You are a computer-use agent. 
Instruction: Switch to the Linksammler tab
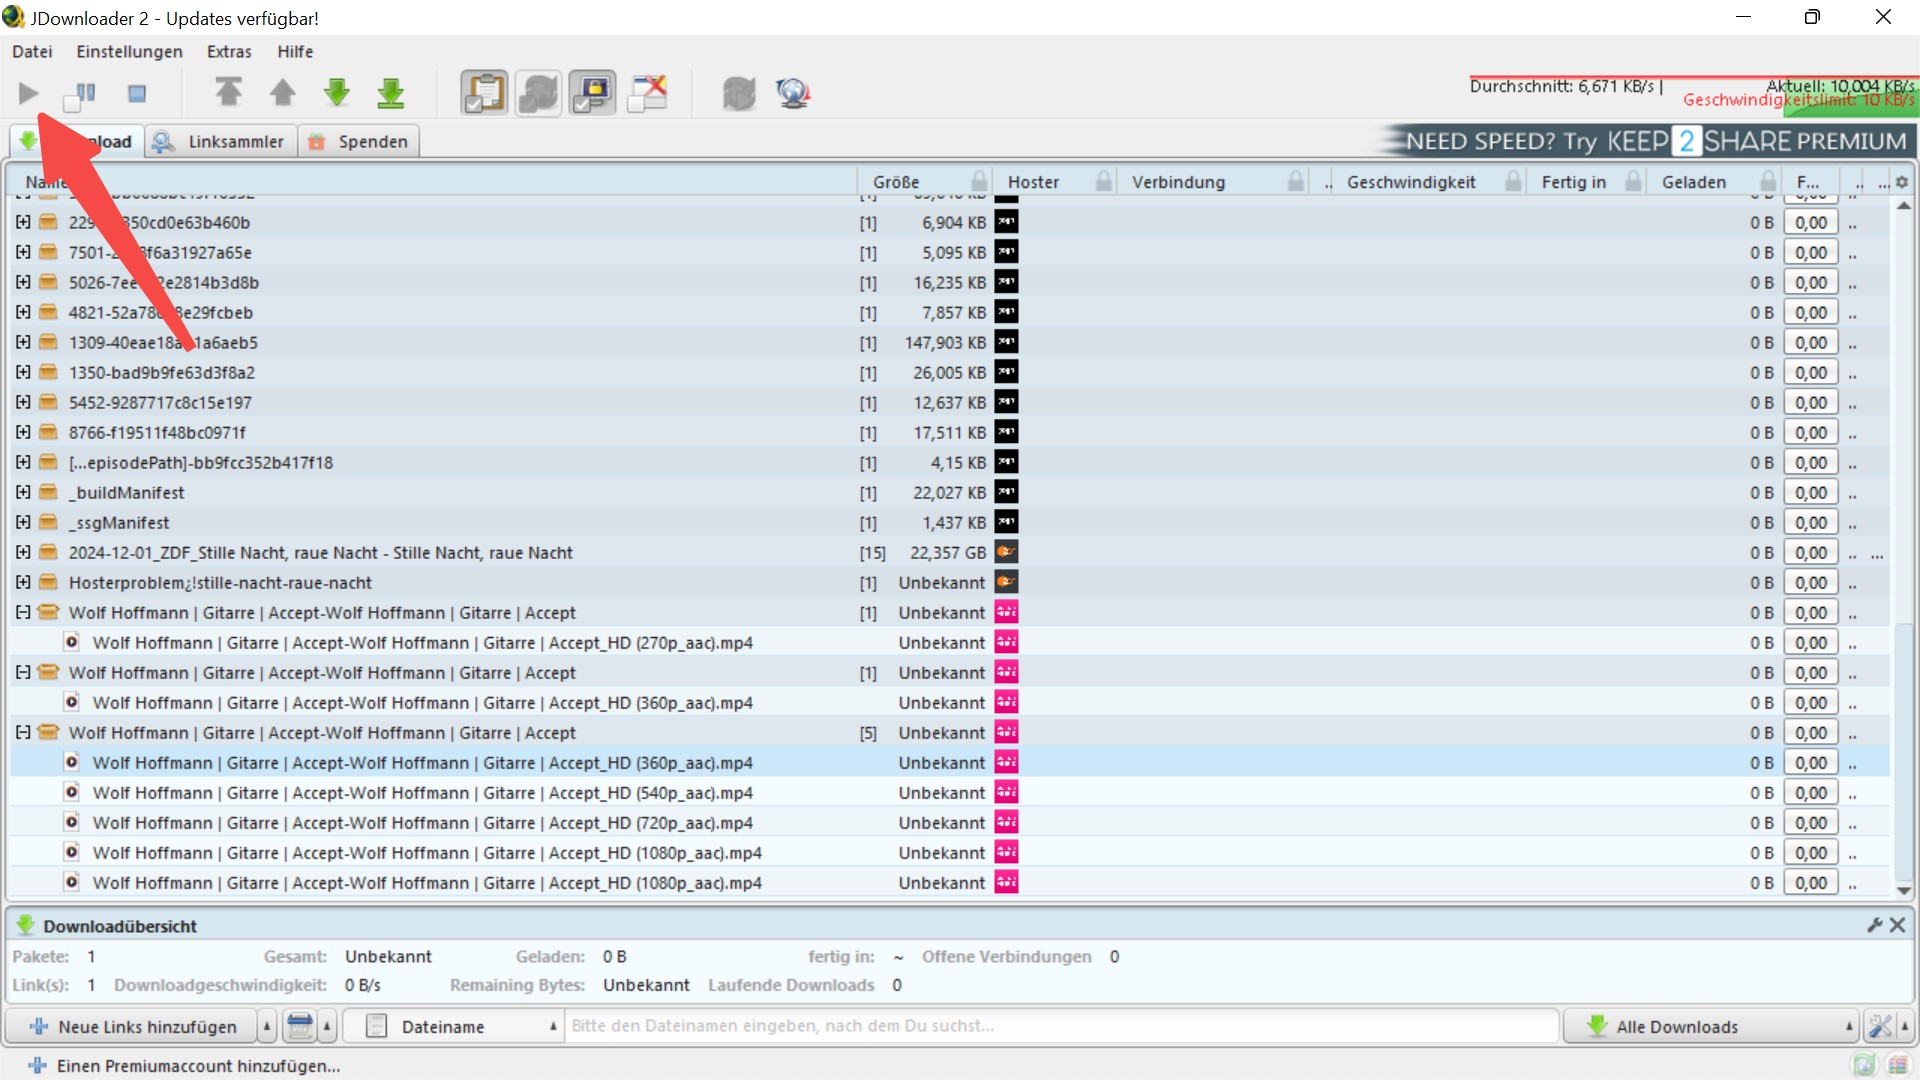point(222,142)
